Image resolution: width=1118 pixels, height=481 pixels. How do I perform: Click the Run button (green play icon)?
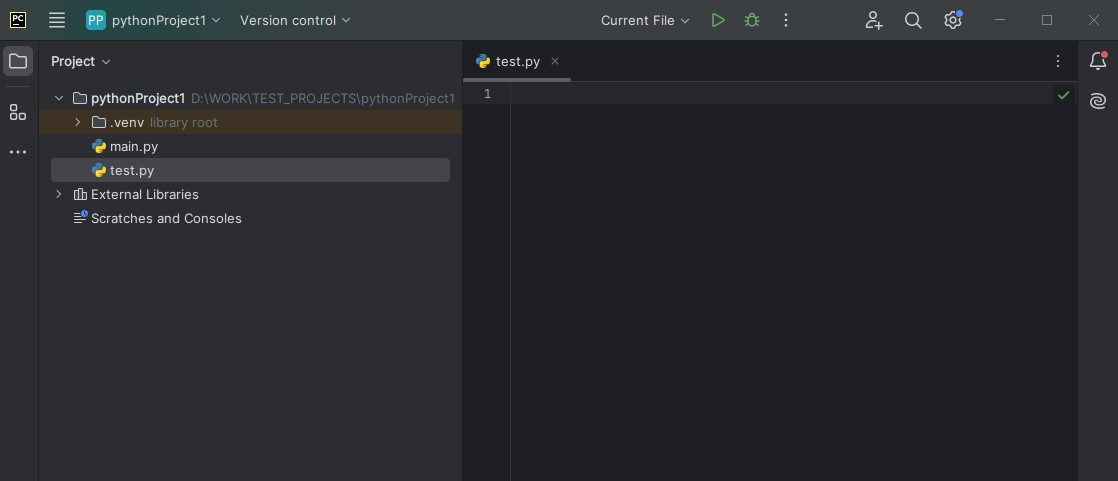[x=717, y=20]
